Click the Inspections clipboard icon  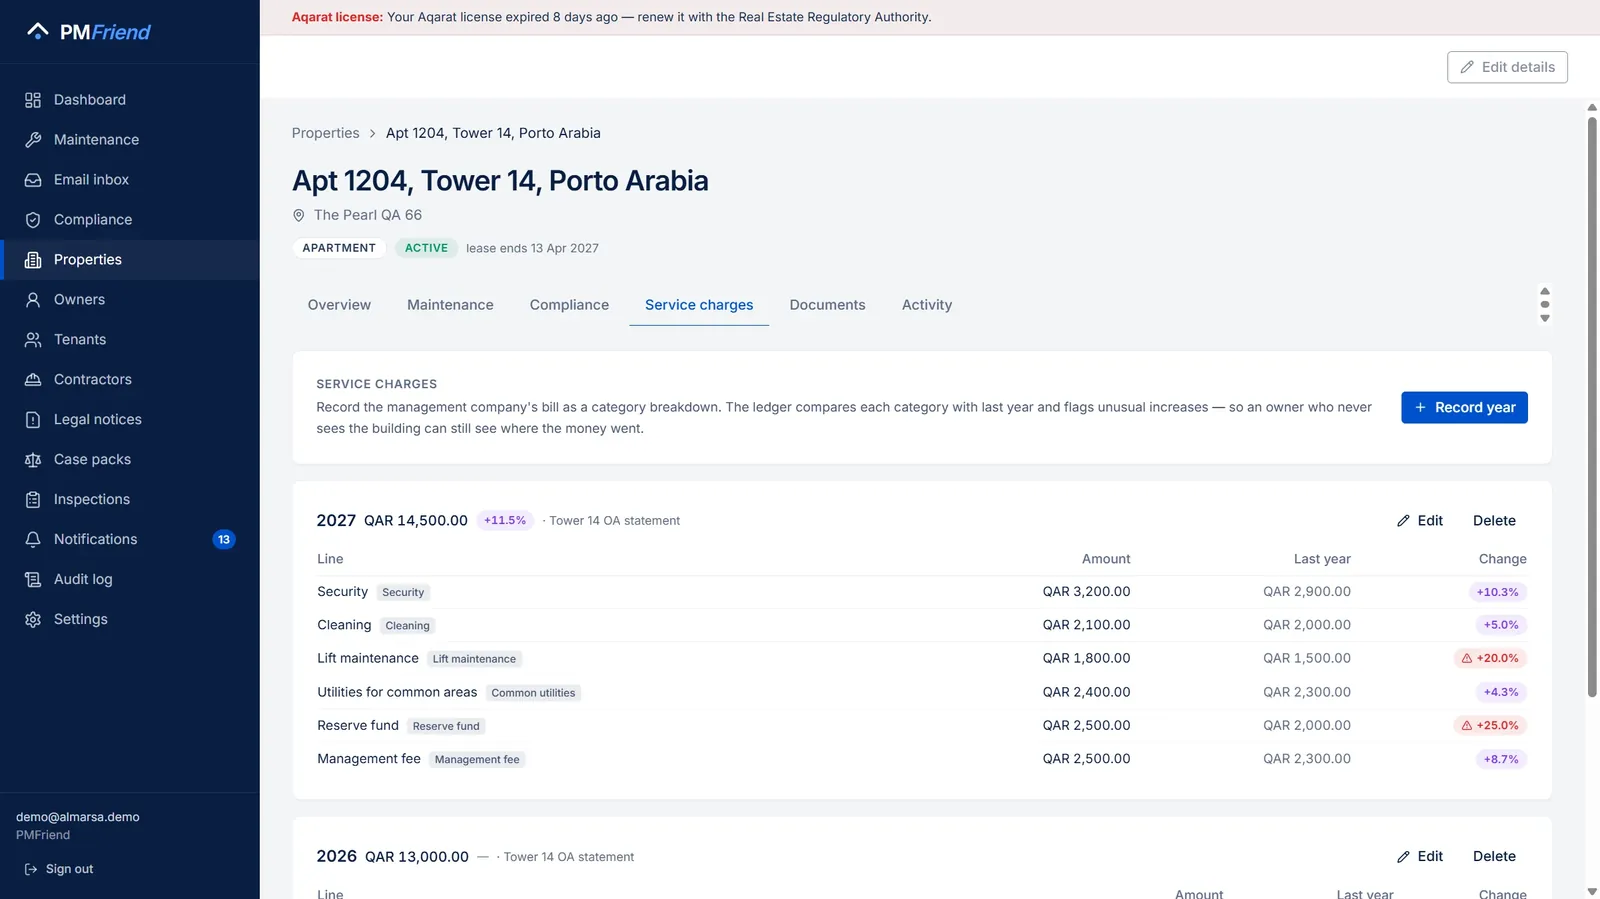(x=33, y=499)
